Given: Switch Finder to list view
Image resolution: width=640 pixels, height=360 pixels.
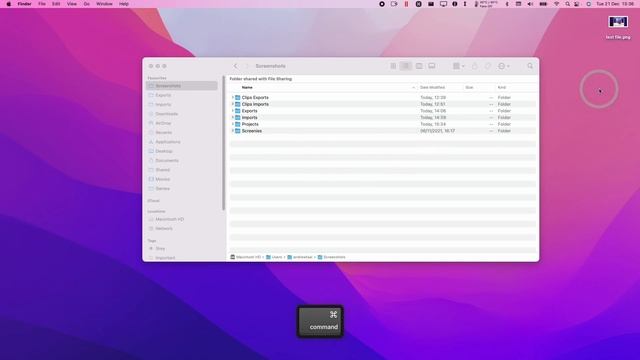Looking at the screenshot, I should [406, 66].
